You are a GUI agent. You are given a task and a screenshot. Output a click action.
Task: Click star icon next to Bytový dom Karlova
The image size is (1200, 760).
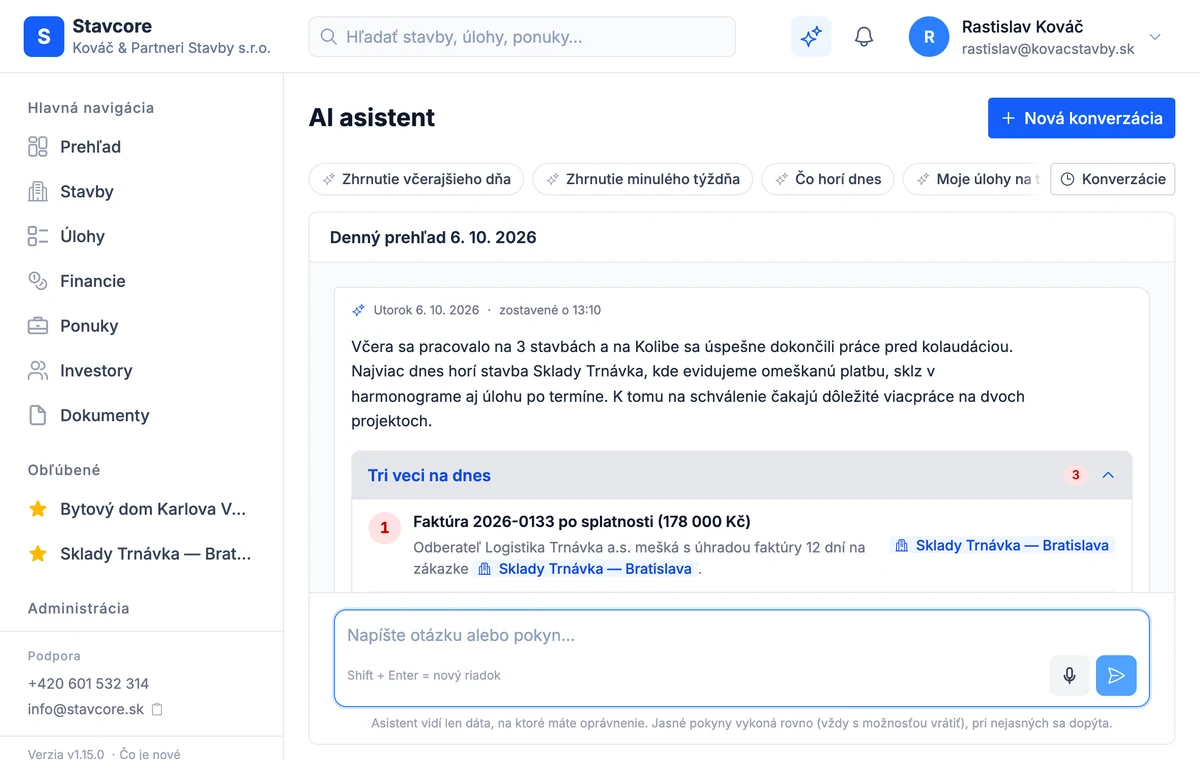click(38, 509)
